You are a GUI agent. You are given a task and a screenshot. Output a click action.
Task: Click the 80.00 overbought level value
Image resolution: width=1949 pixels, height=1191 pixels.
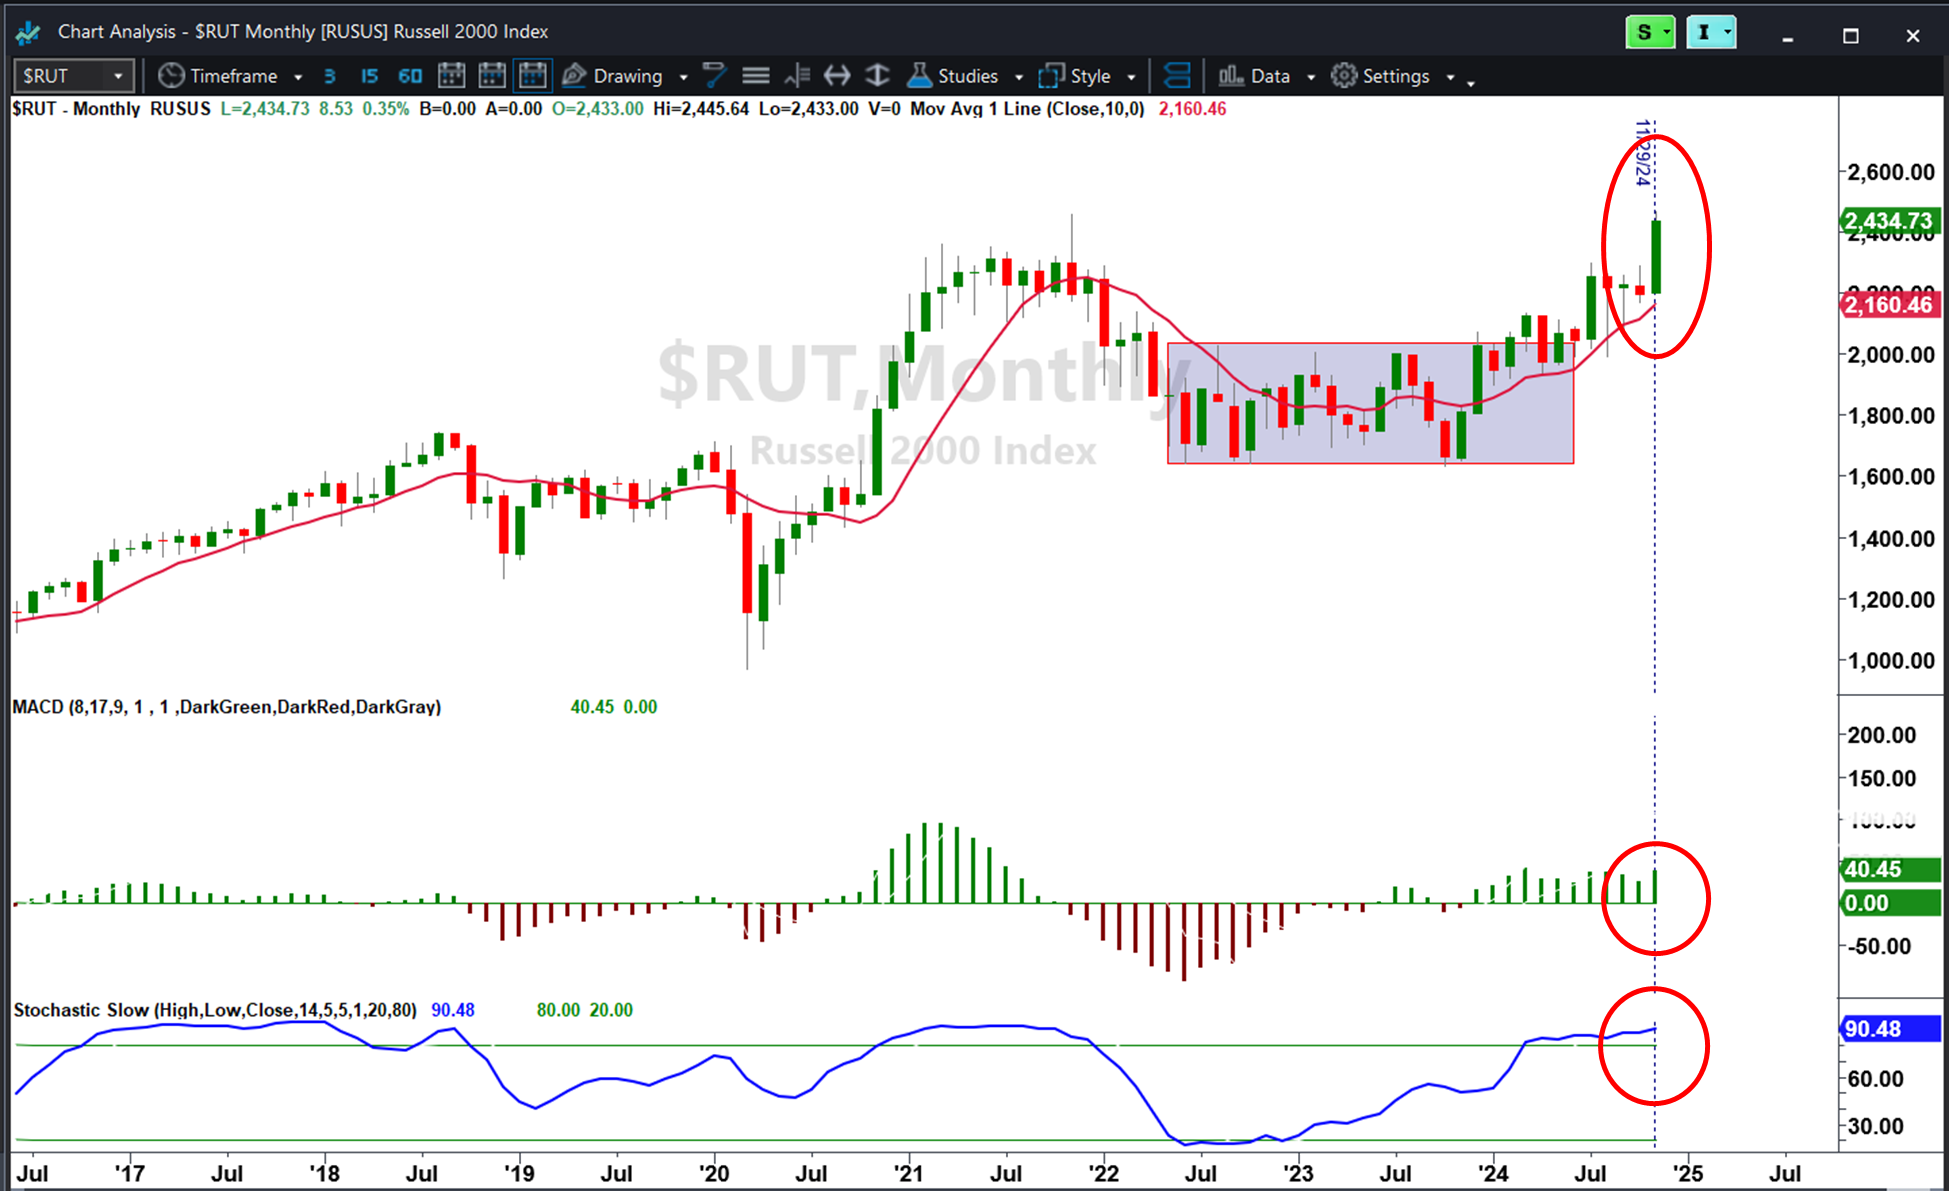[x=558, y=1010]
